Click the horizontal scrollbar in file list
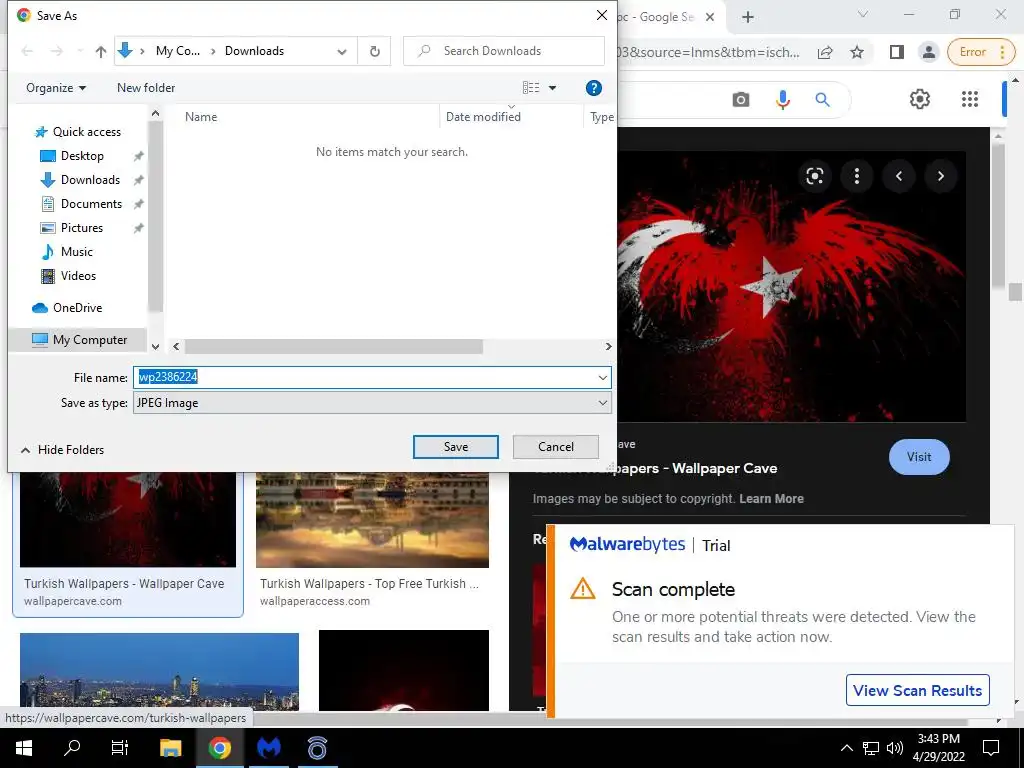The height and width of the screenshot is (768, 1024). (333, 347)
